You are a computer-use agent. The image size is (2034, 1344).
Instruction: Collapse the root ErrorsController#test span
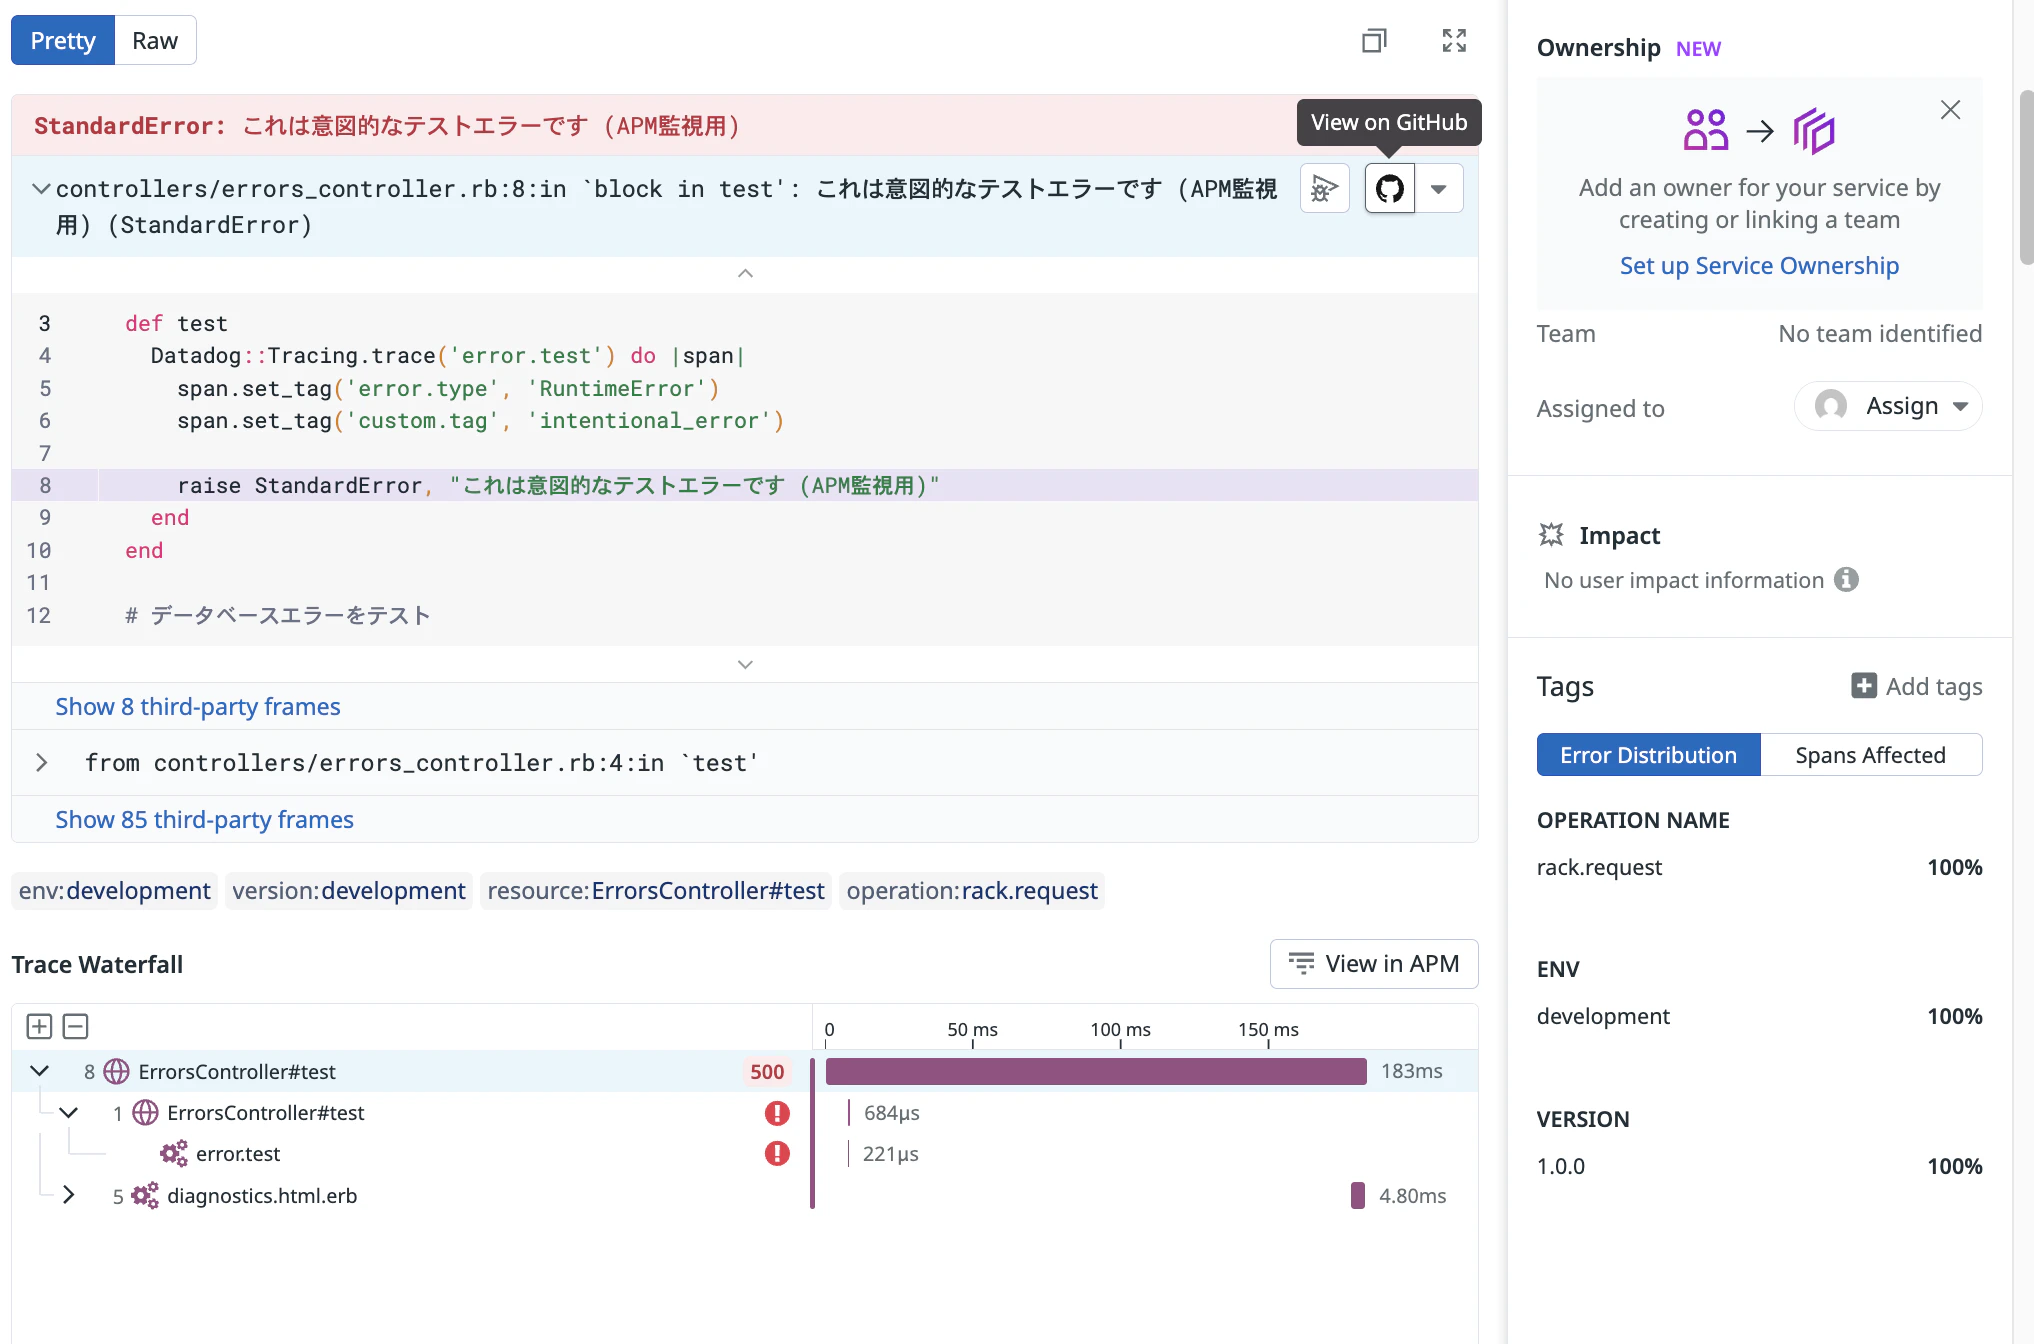tap(39, 1071)
